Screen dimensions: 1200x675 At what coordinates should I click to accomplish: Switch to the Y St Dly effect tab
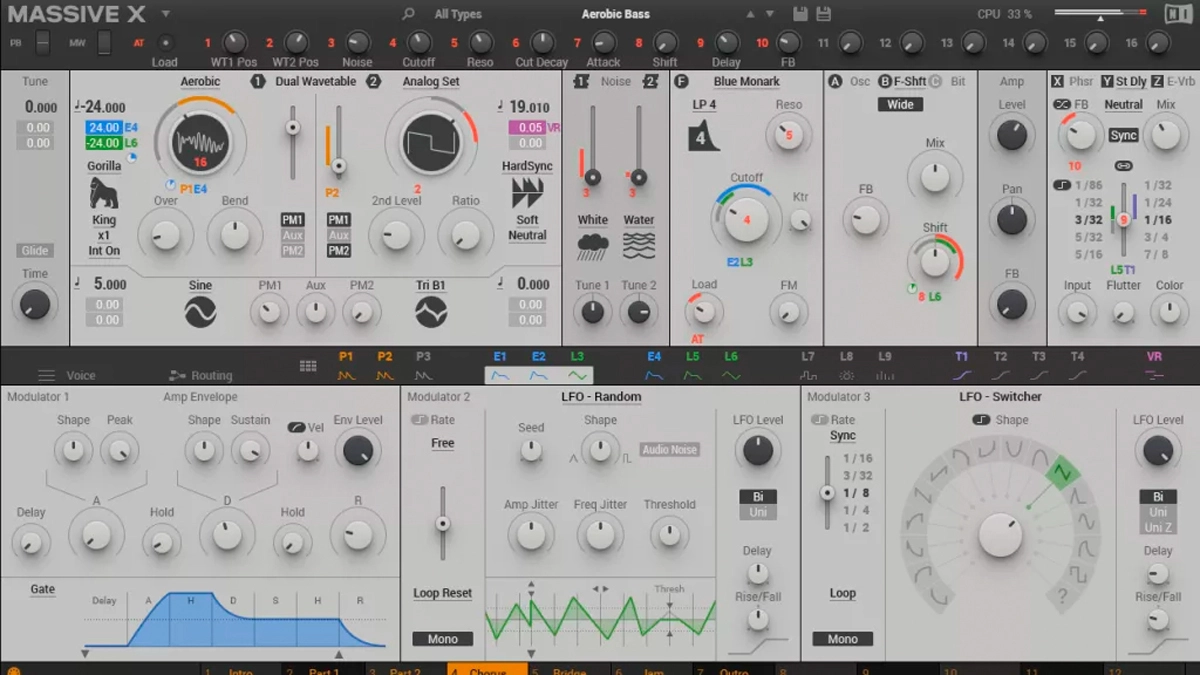pos(1123,82)
